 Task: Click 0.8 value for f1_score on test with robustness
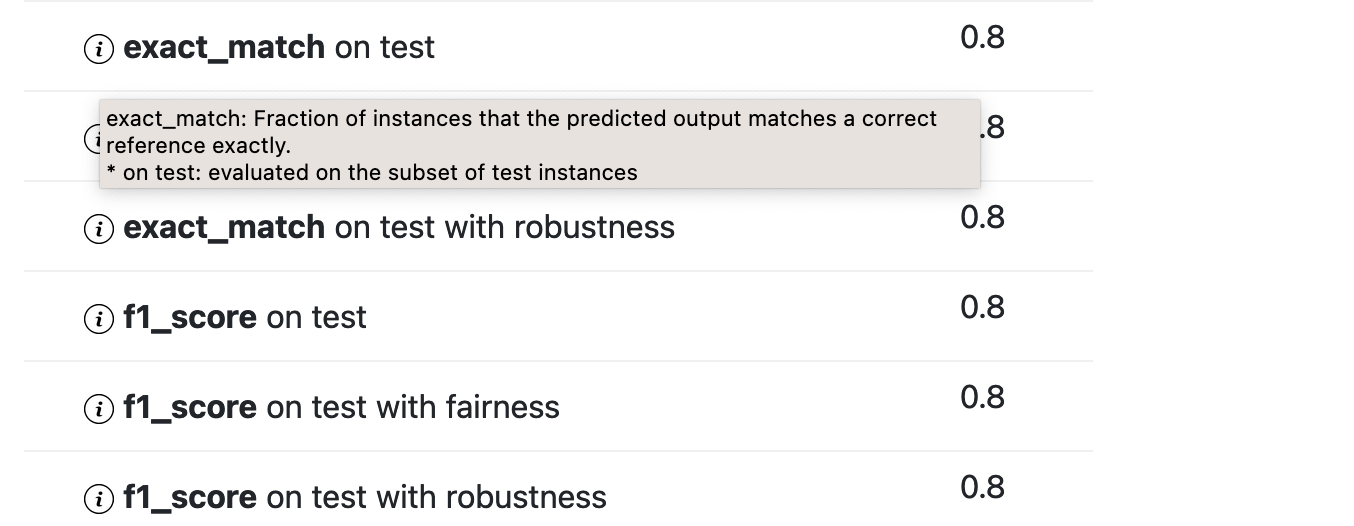982,488
